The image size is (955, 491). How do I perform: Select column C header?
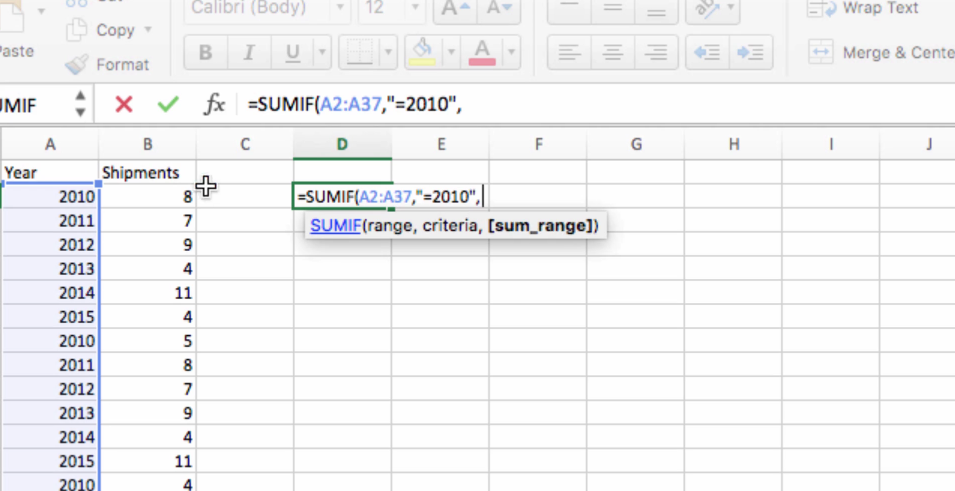pyautogui.click(x=245, y=144)
